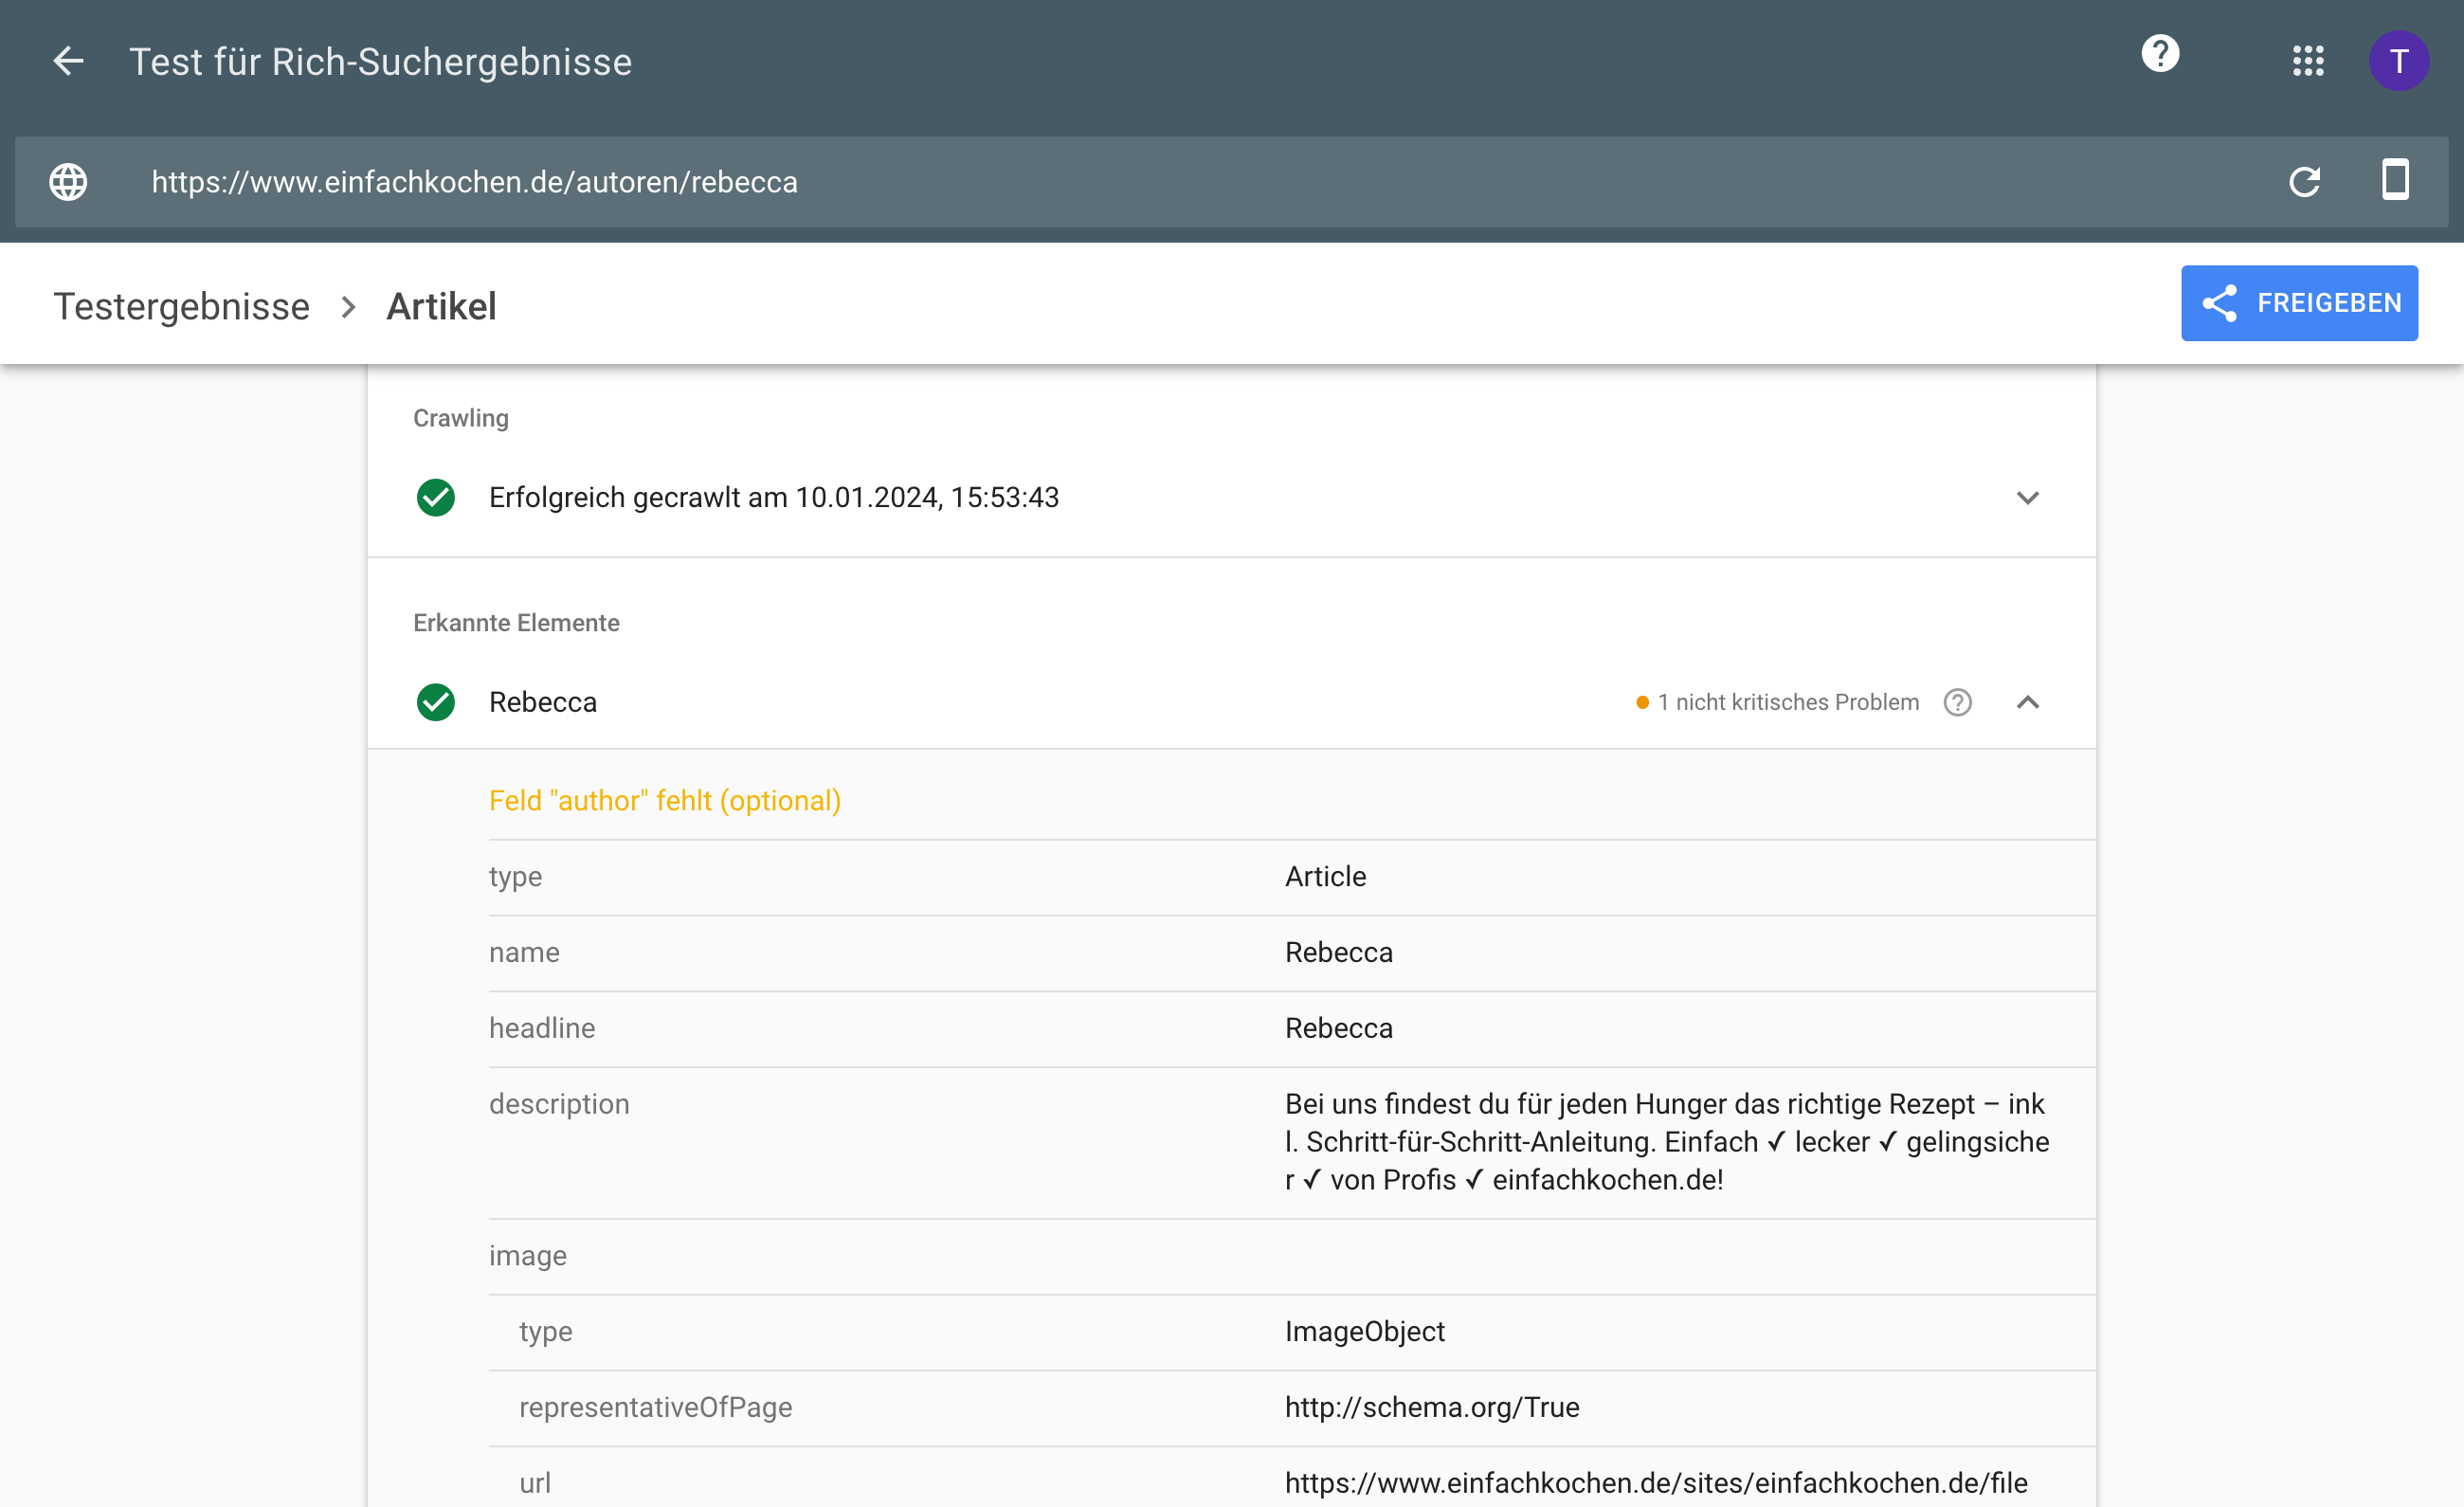Select the headline row value Rebecca
This screenshot has height=1507, width=2464.
(x=1338, y=1029)
